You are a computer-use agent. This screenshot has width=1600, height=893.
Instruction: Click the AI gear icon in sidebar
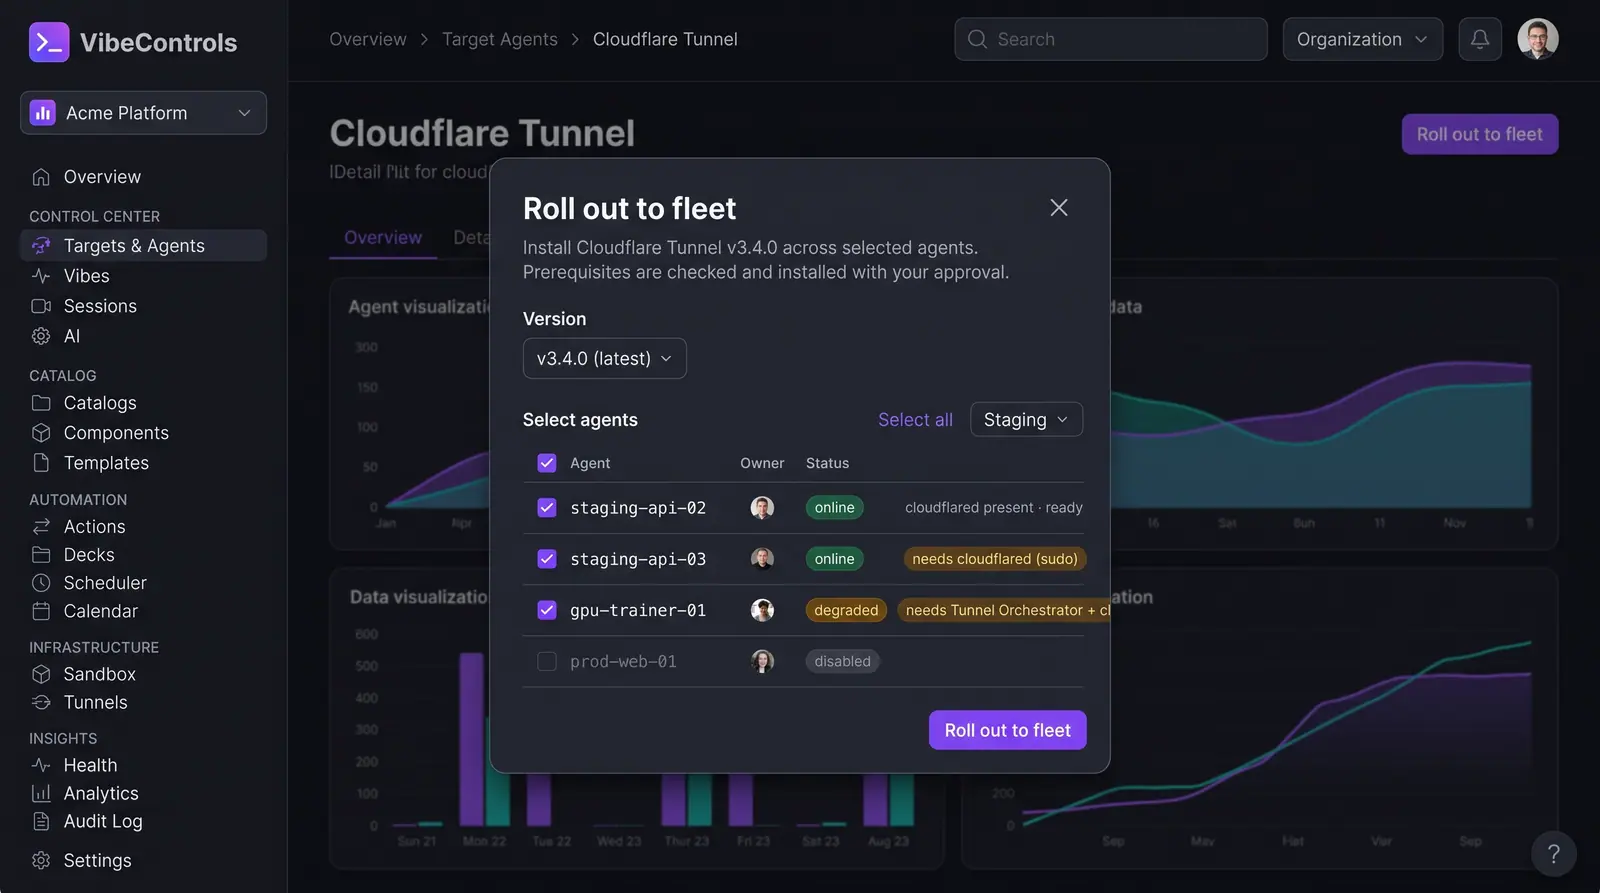(x=41, y=336)
